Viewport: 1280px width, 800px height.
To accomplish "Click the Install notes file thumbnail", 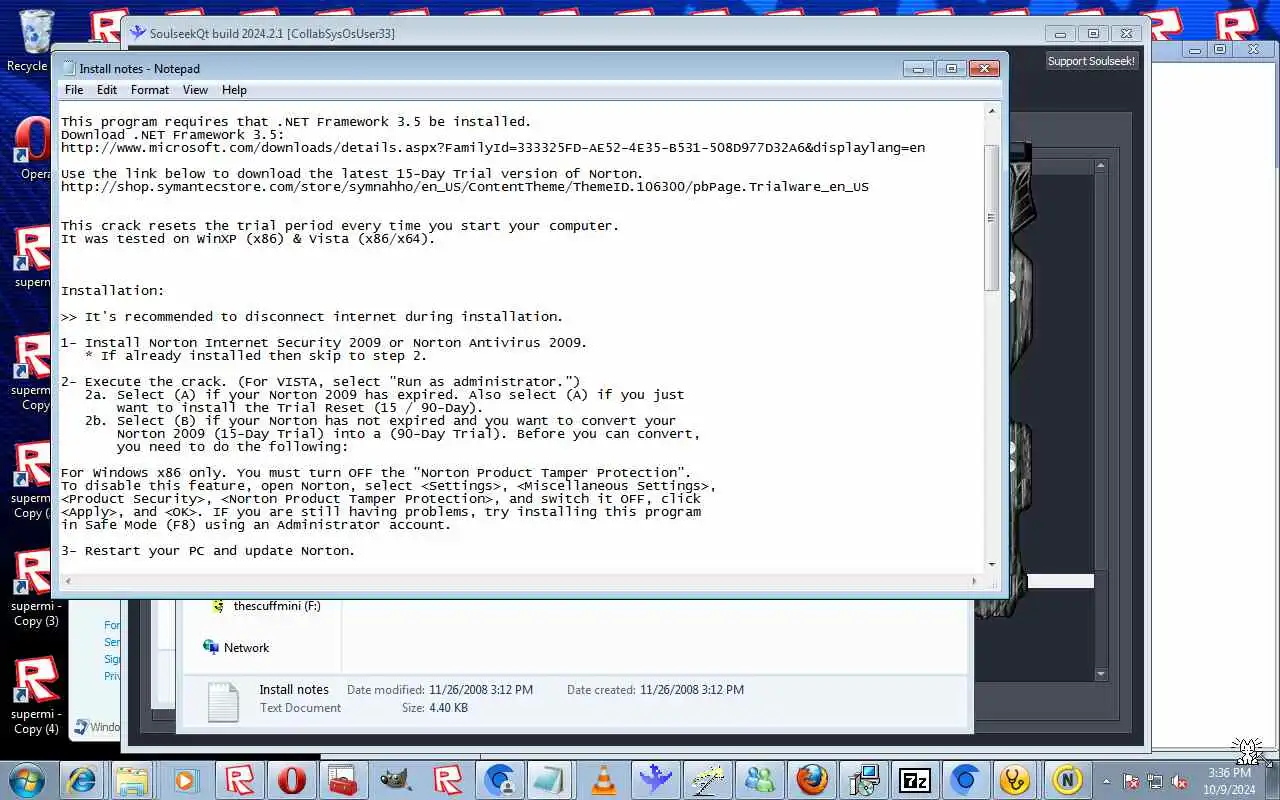I will (x=222, y=701).
